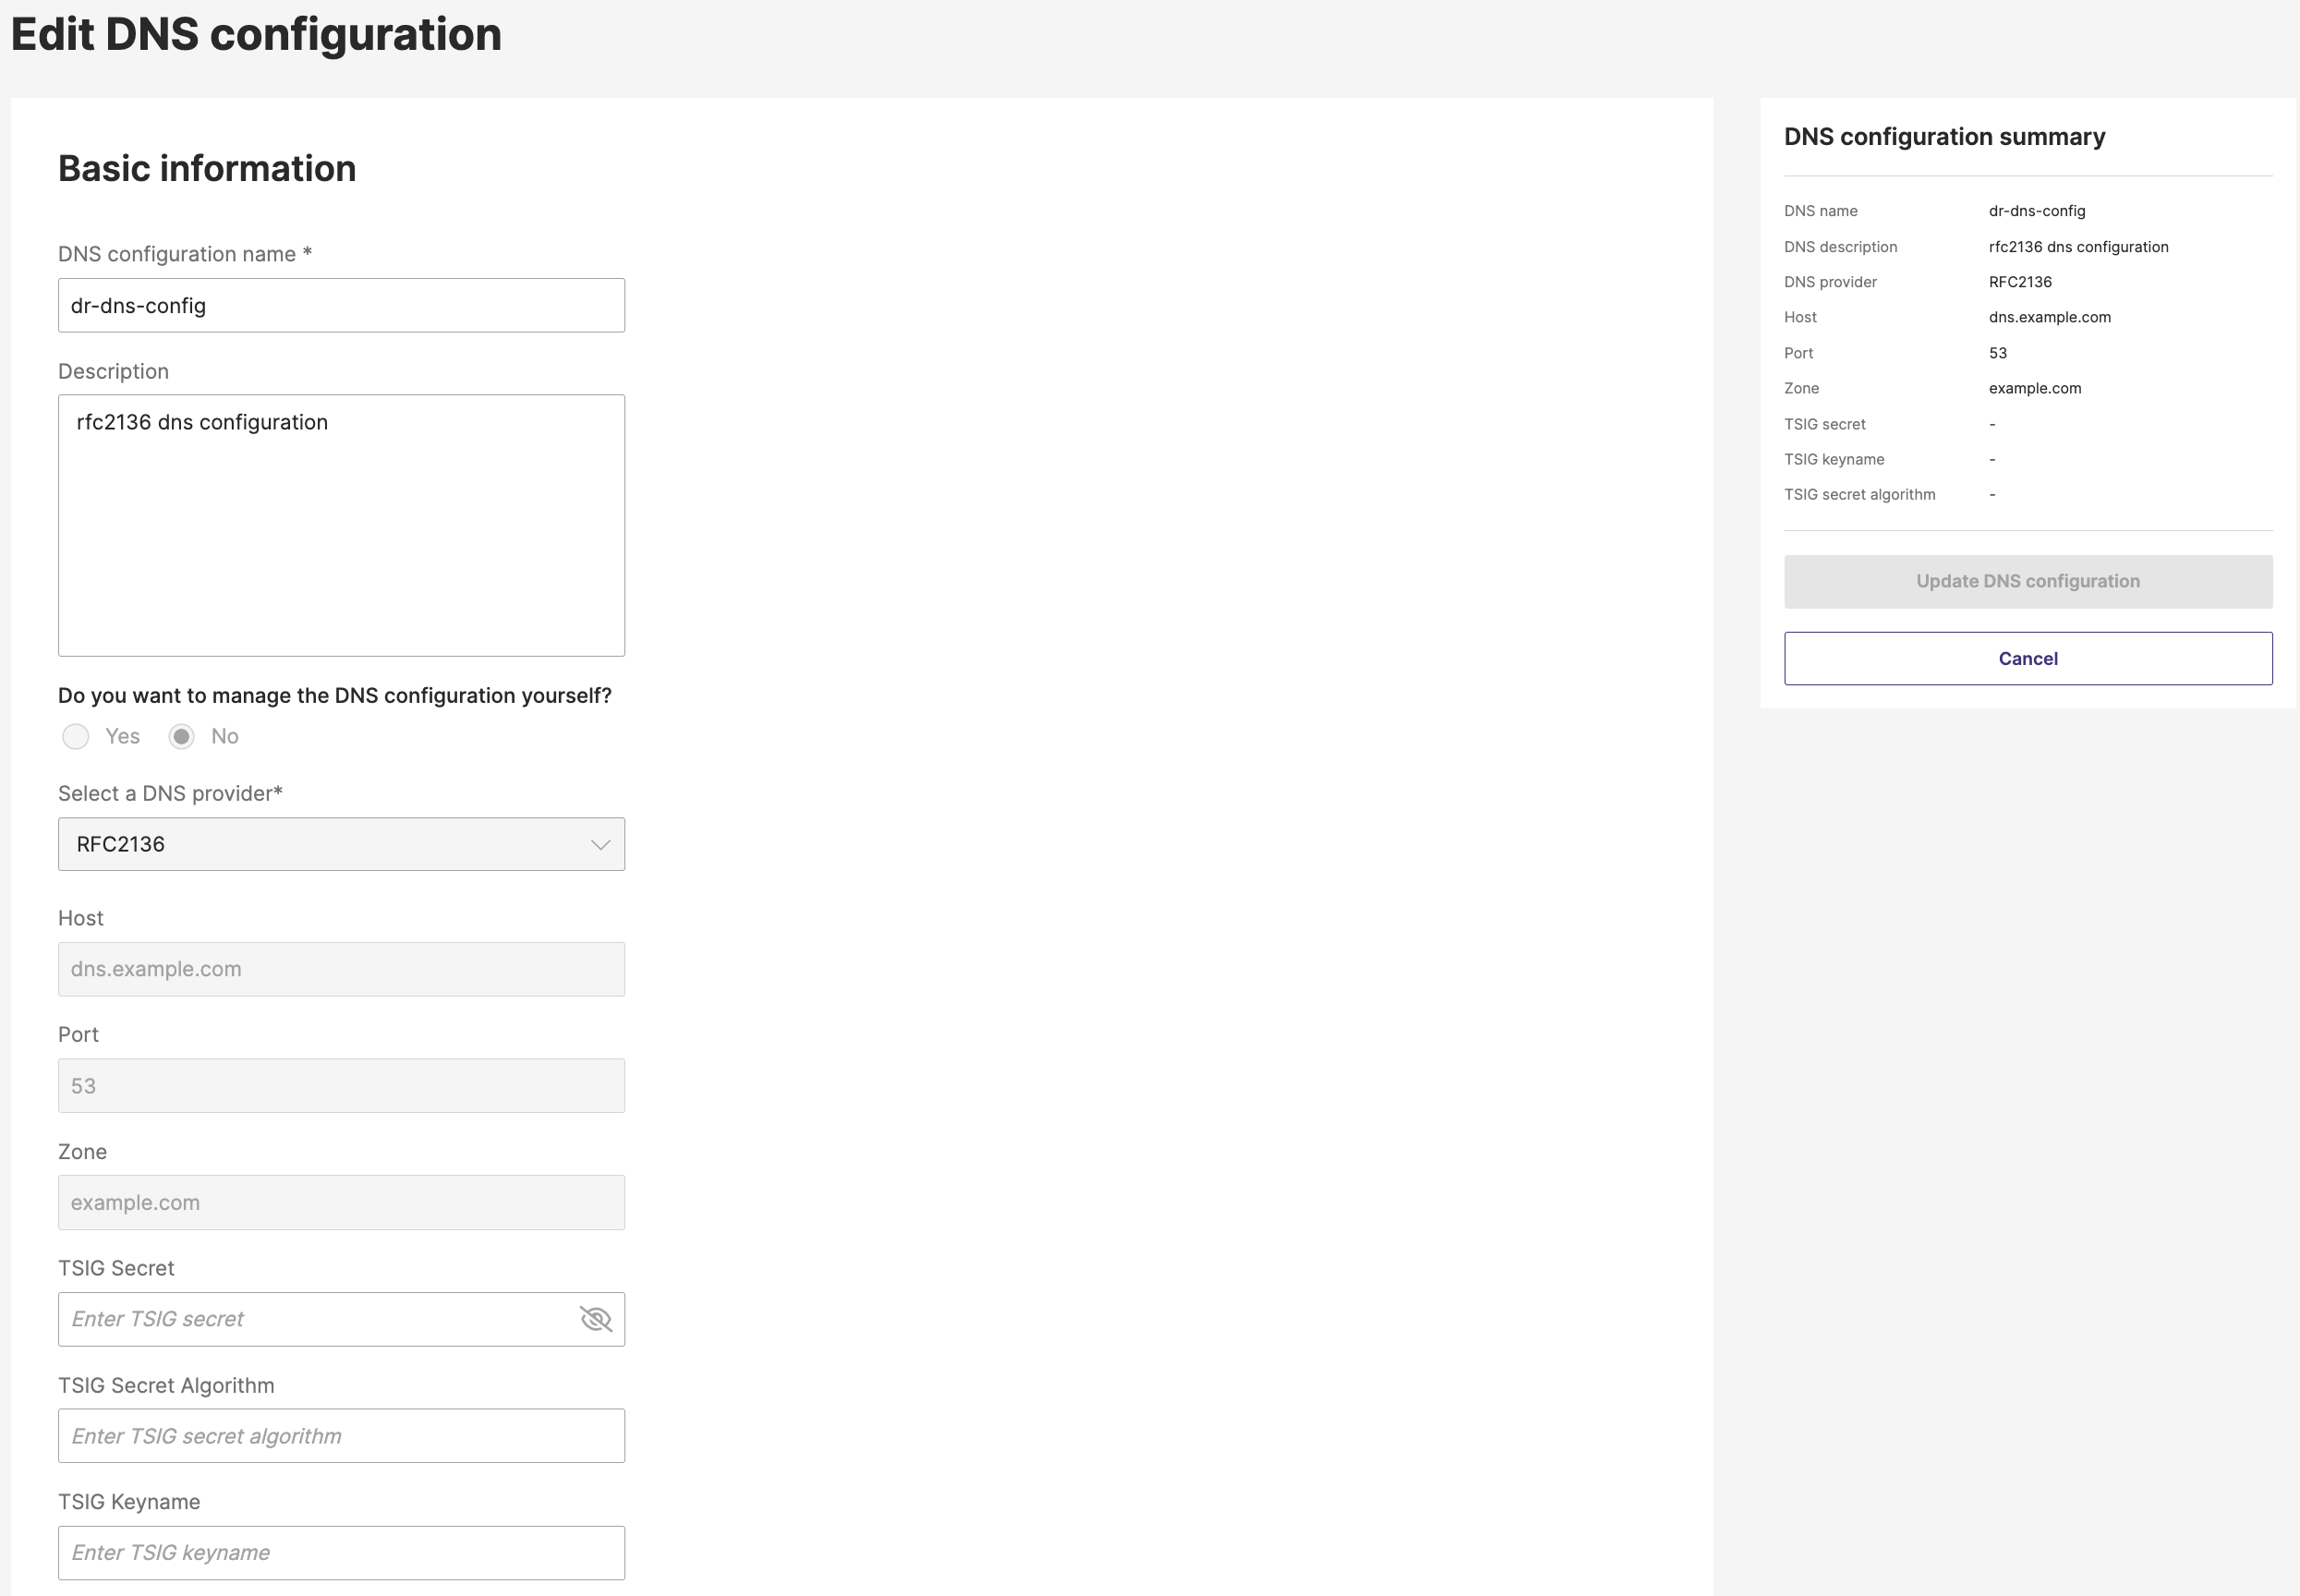Click the DNS configuration summary title
The width and height of the screenshot is (2300, 1596).
(1944, 137)
